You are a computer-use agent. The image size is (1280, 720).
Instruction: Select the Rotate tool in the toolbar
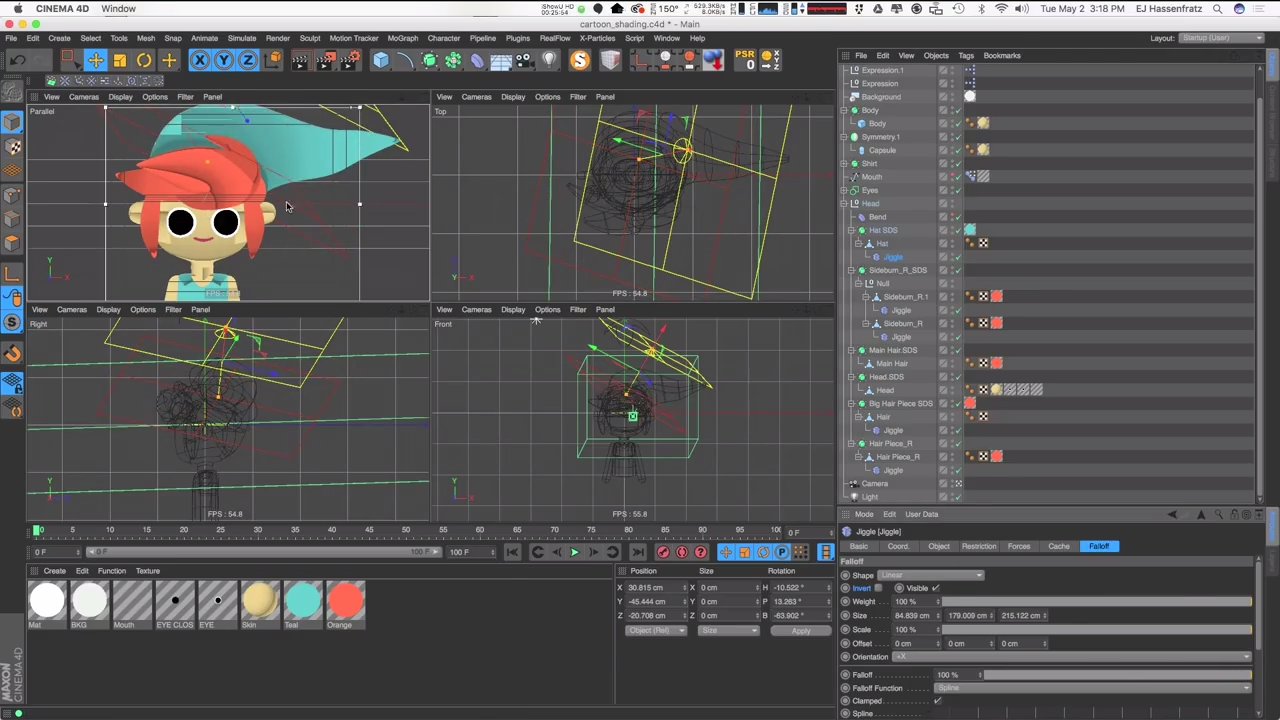click(x=144, y=61)
